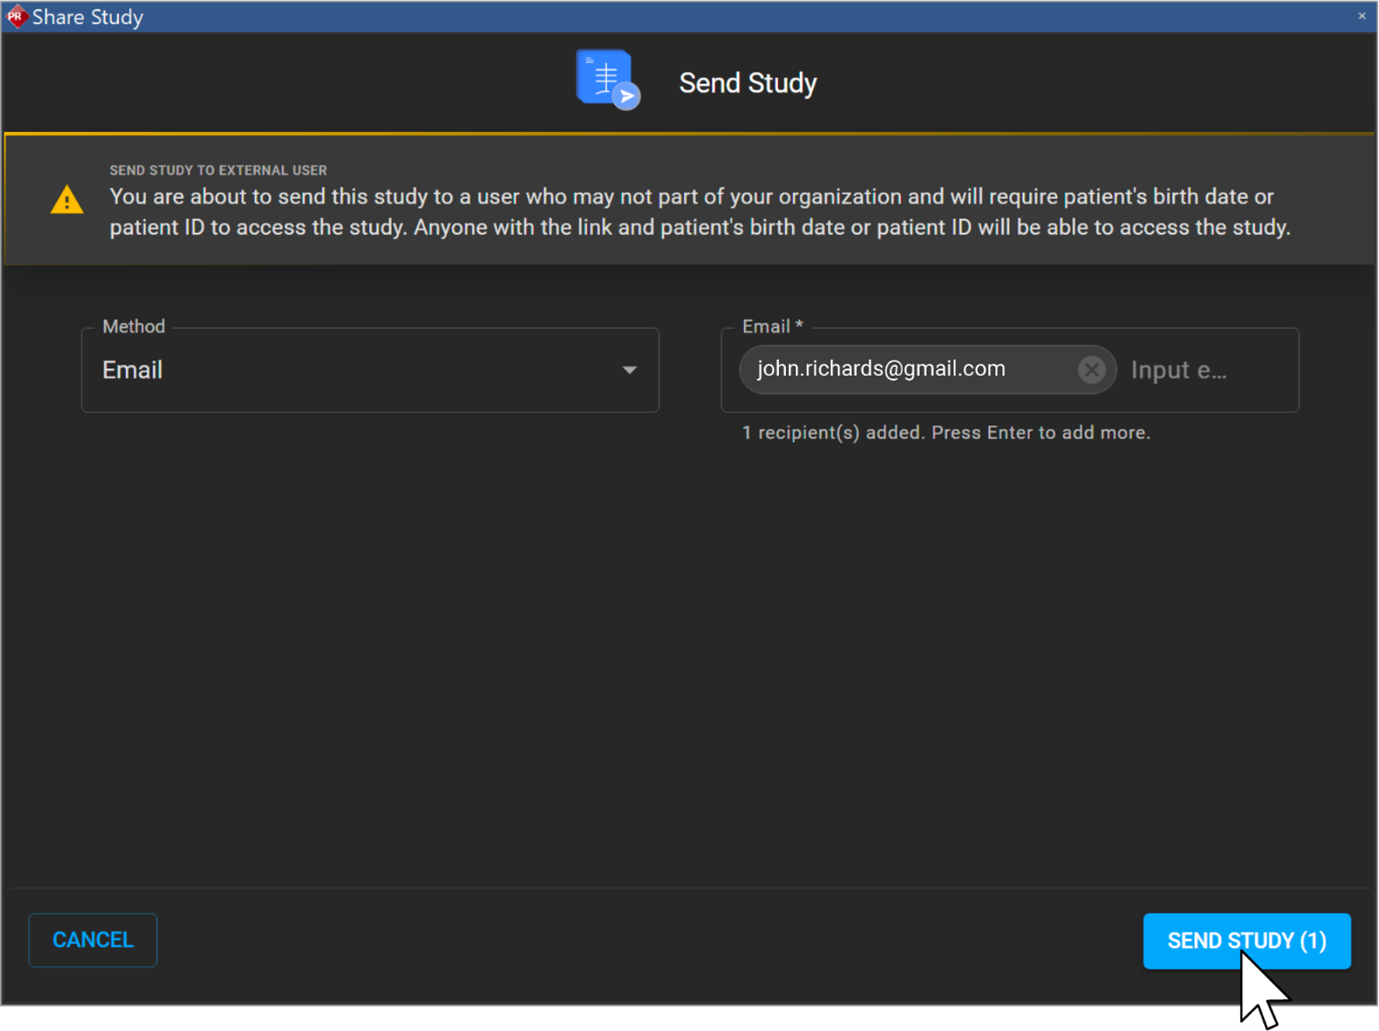Screen dimensions: 1379x1031
Task: Expand the Method selector arrow
Action: [630, 370]
